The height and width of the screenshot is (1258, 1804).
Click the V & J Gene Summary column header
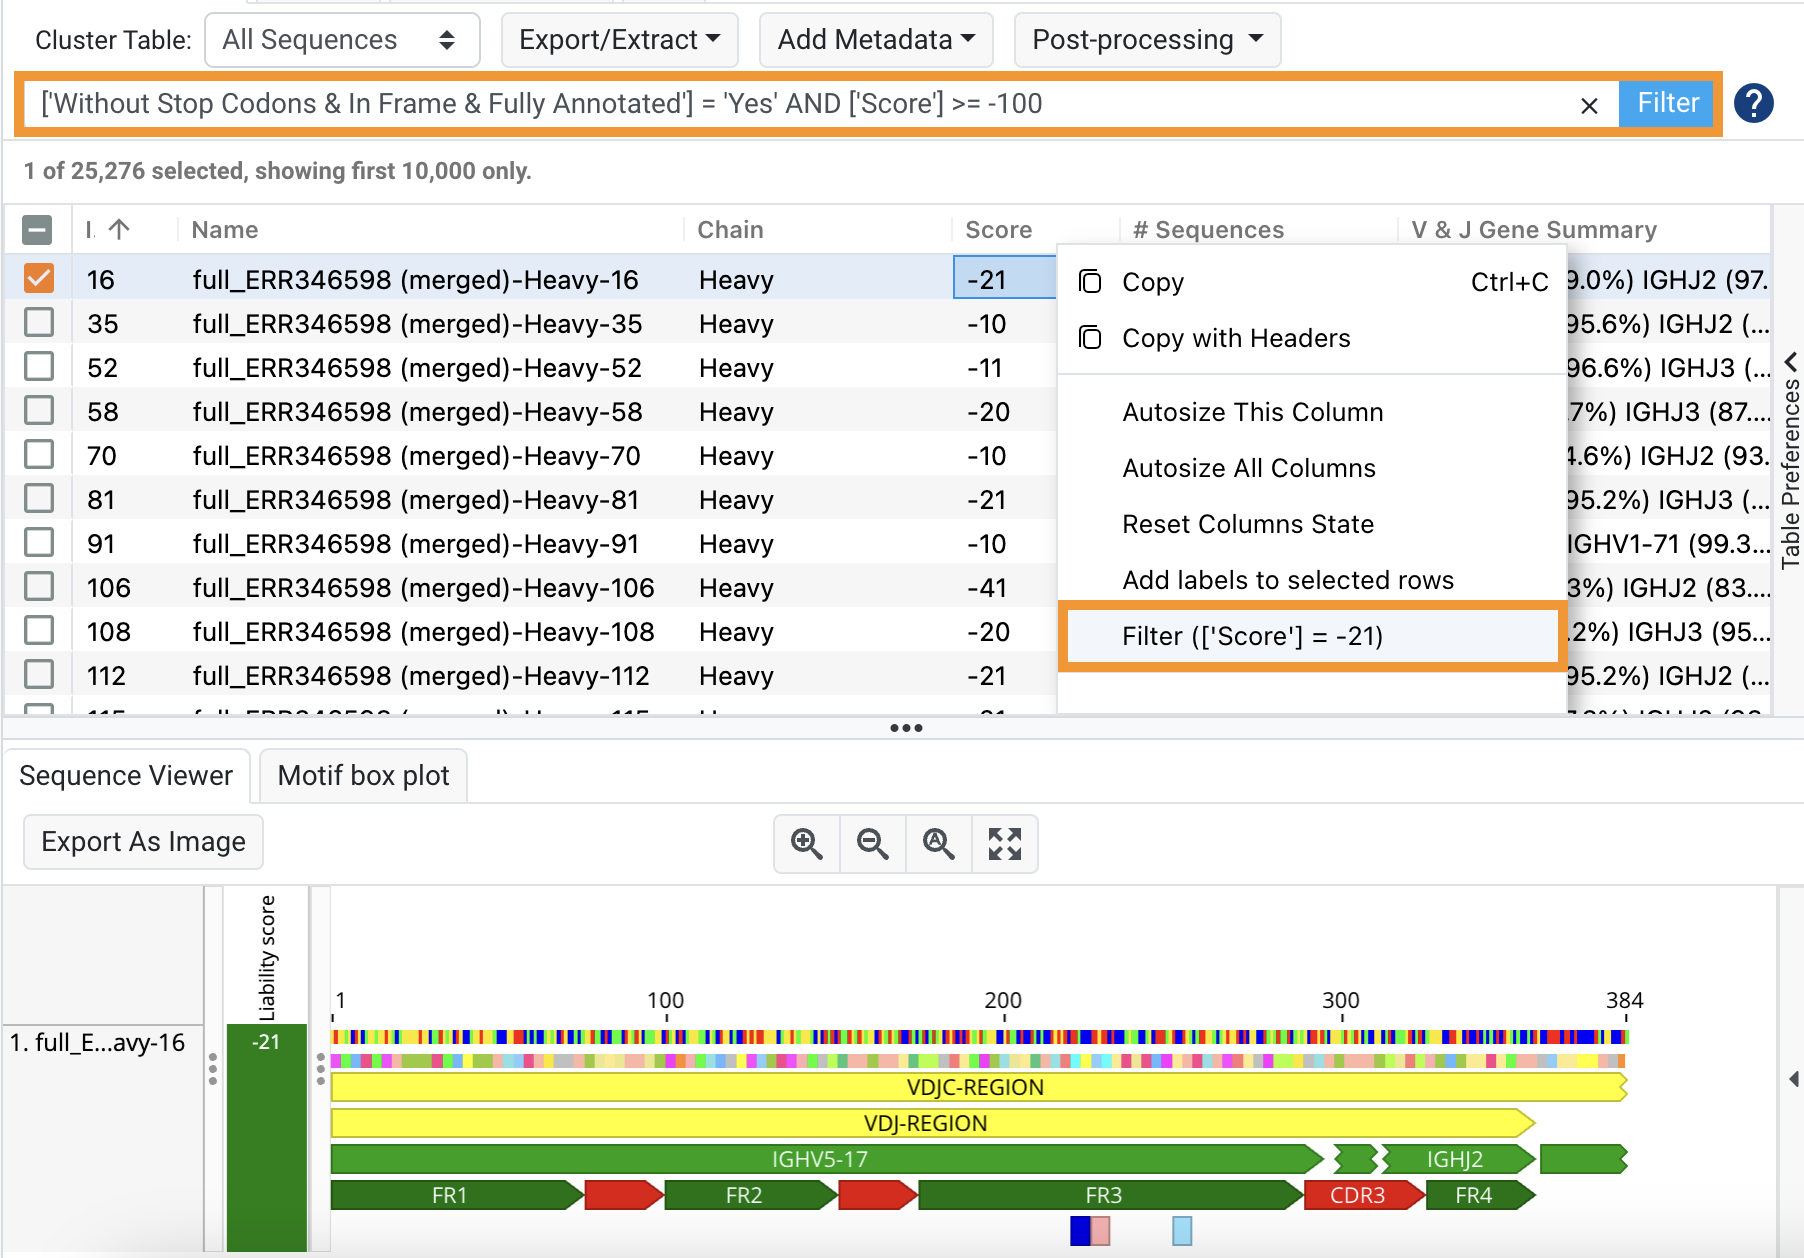click(x=1534, y=230)
